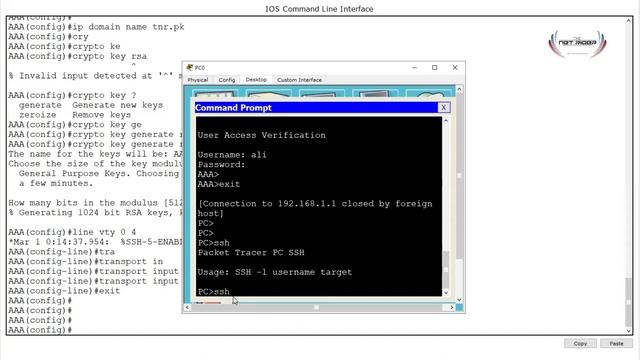Click the IOS CLI vertical scrollbar thumb

point(629,302)
